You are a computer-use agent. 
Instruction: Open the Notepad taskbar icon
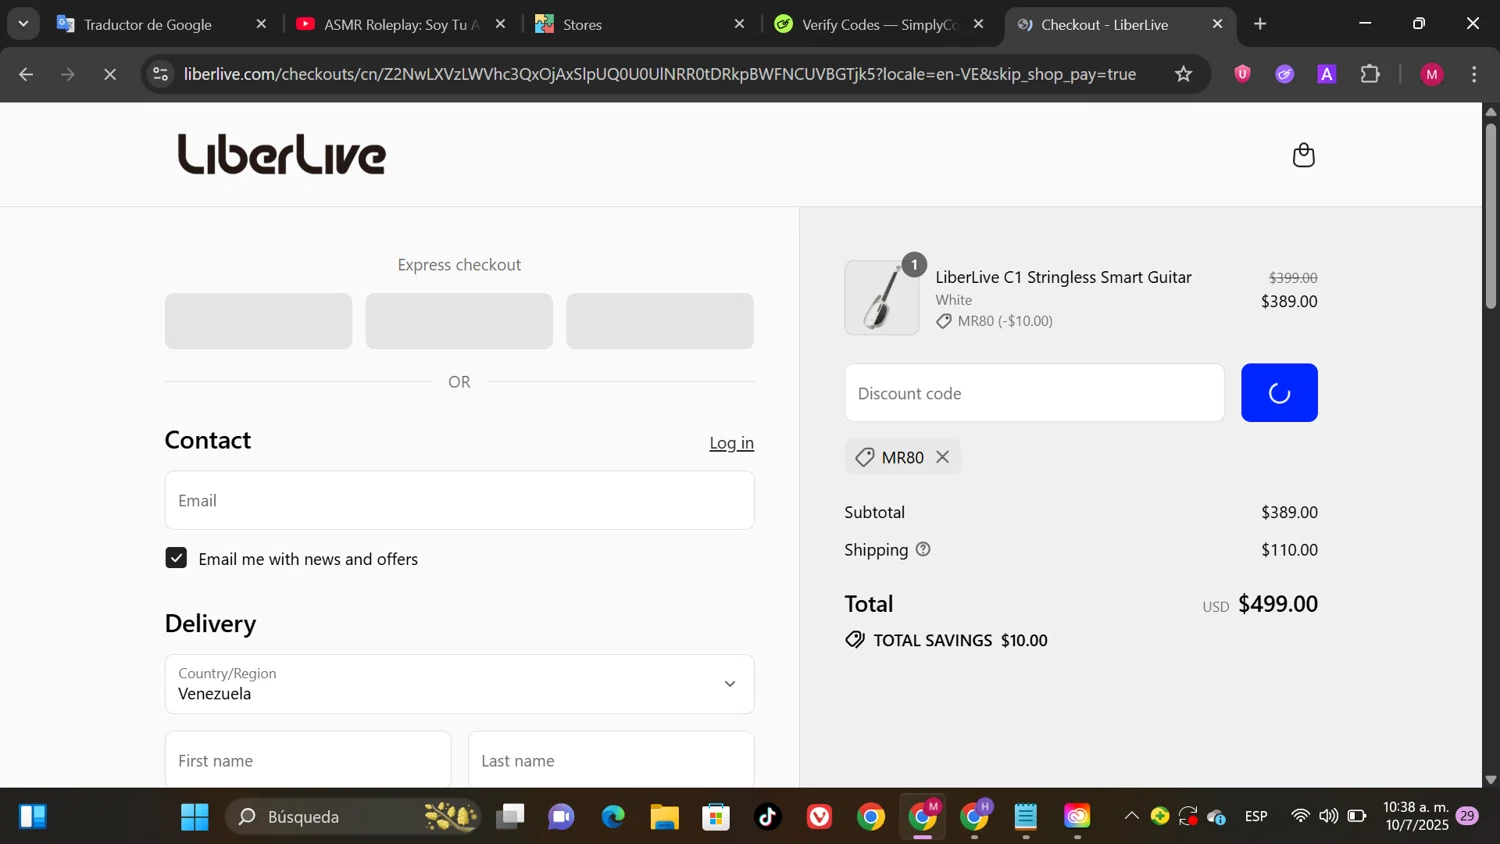1026,817
